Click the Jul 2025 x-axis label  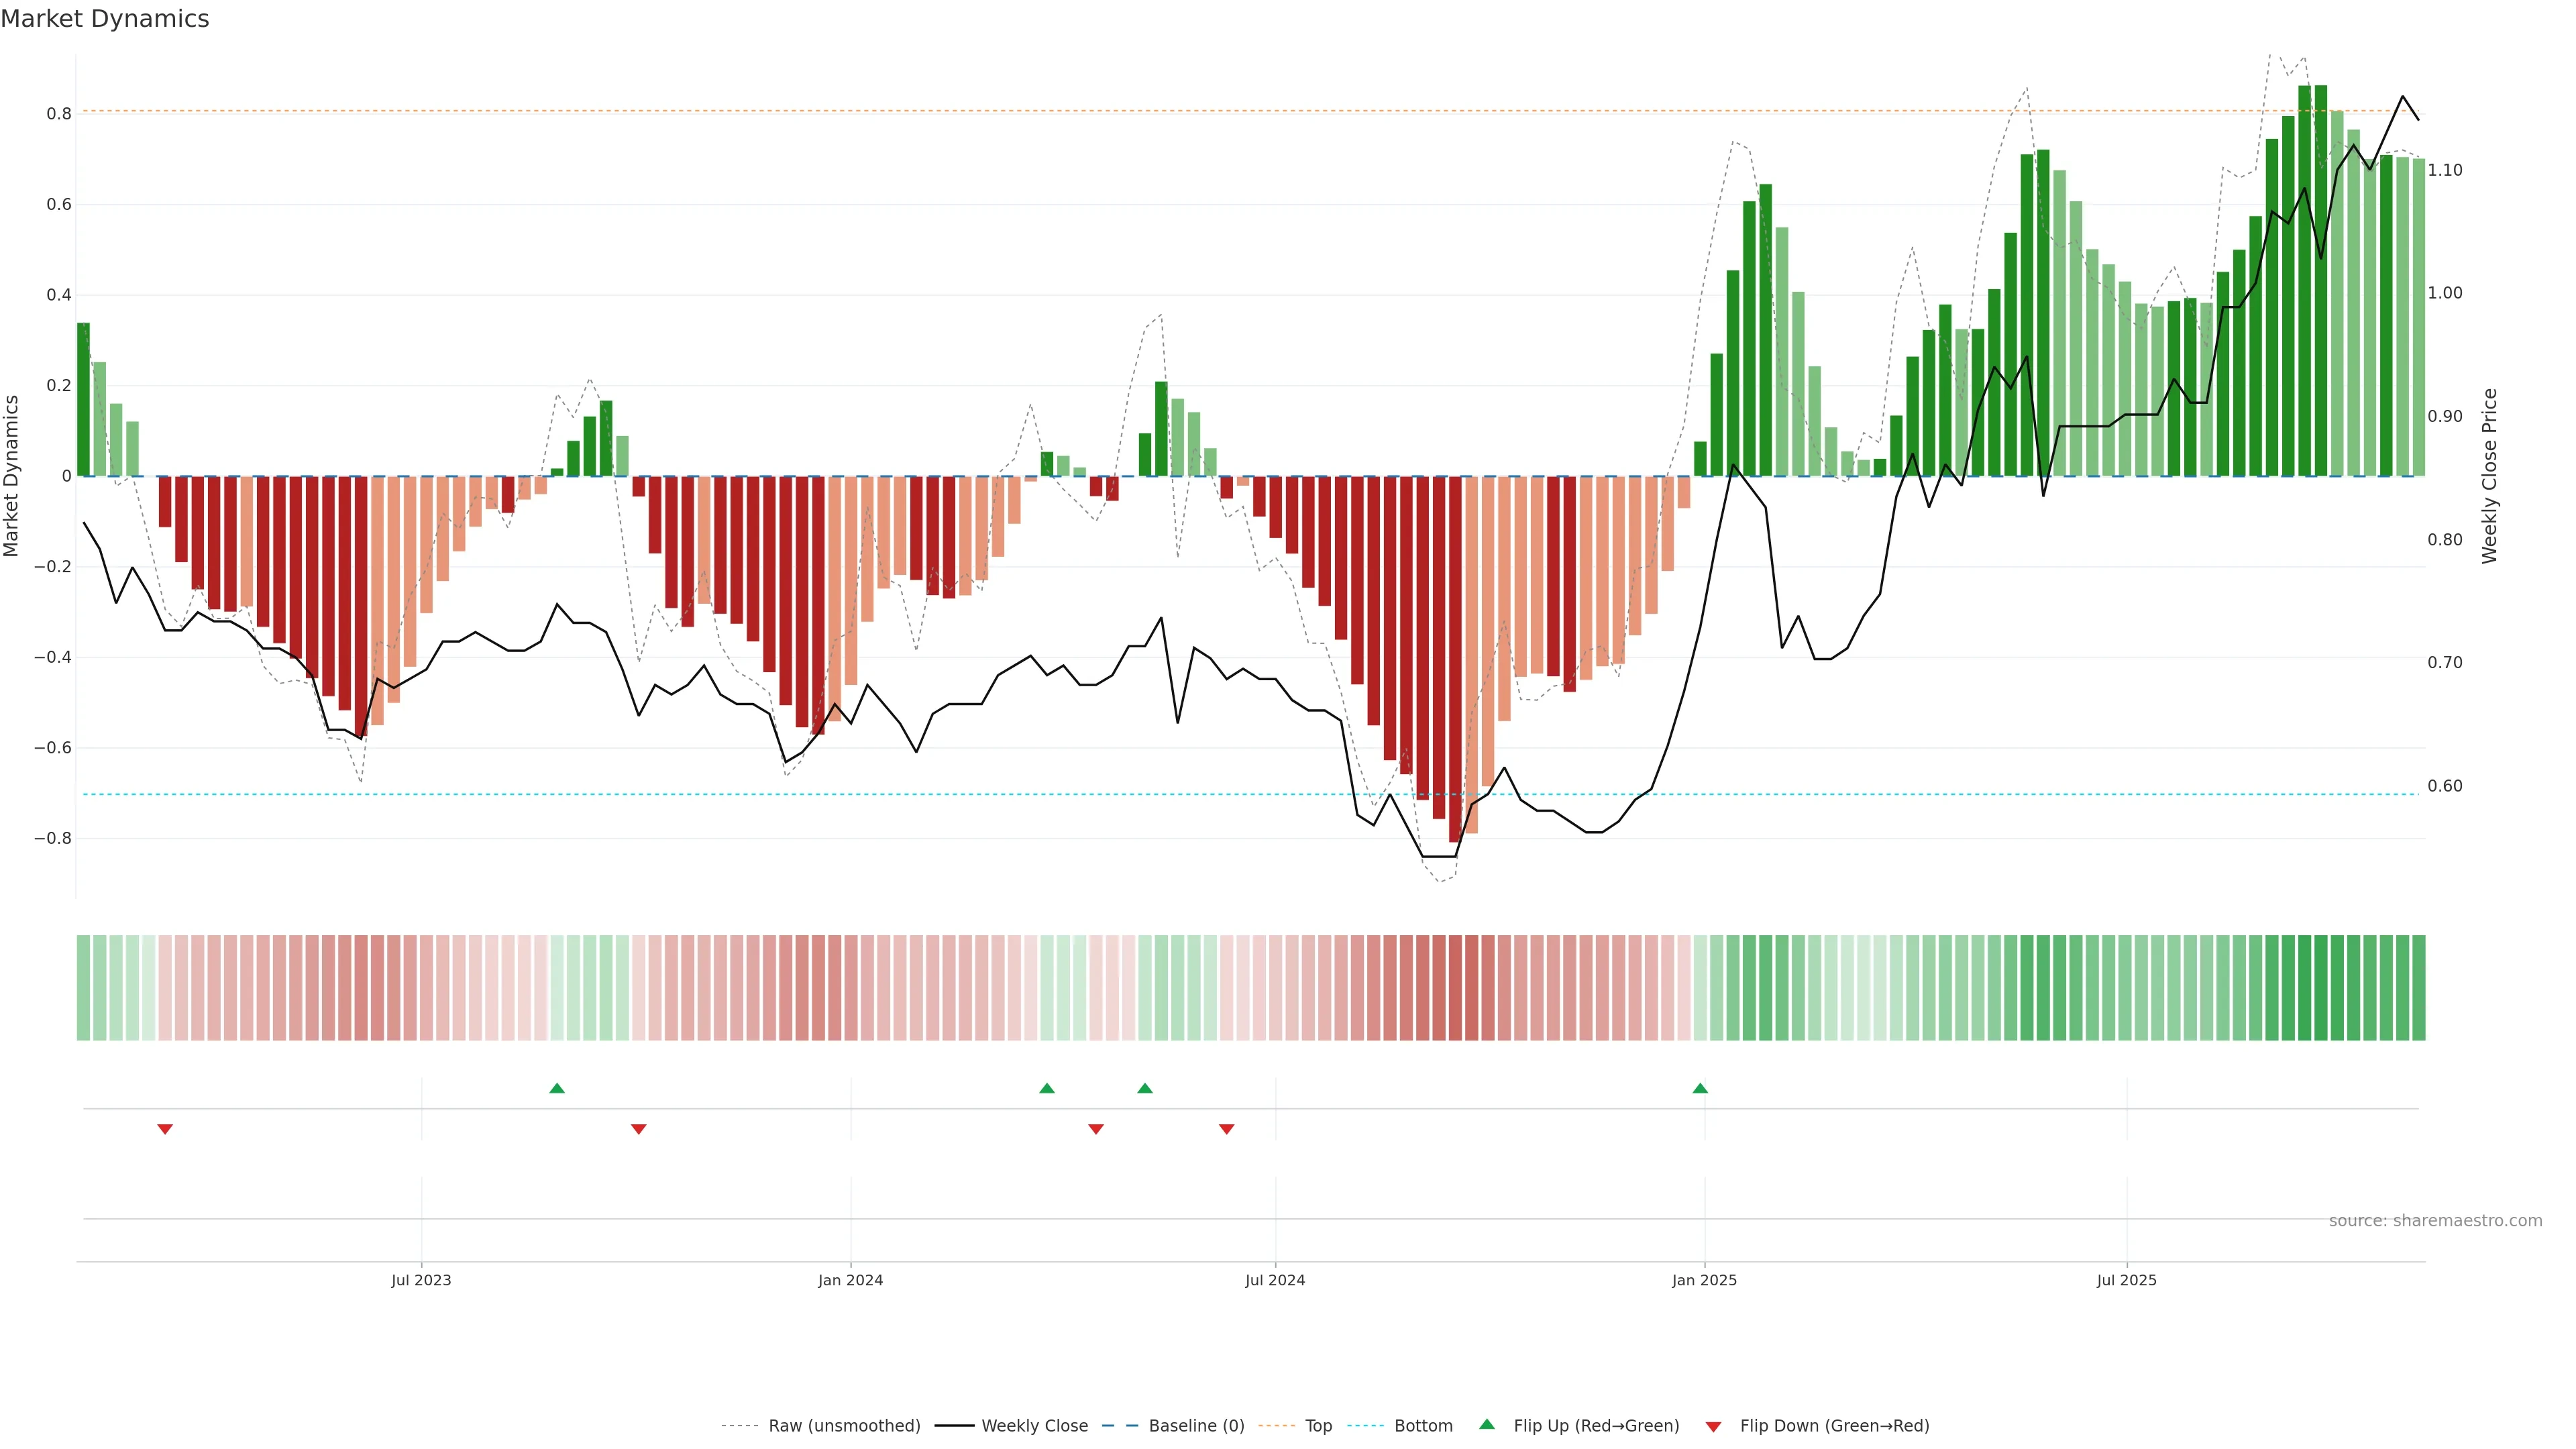pyautogui.click(x=2126, y=1280)
